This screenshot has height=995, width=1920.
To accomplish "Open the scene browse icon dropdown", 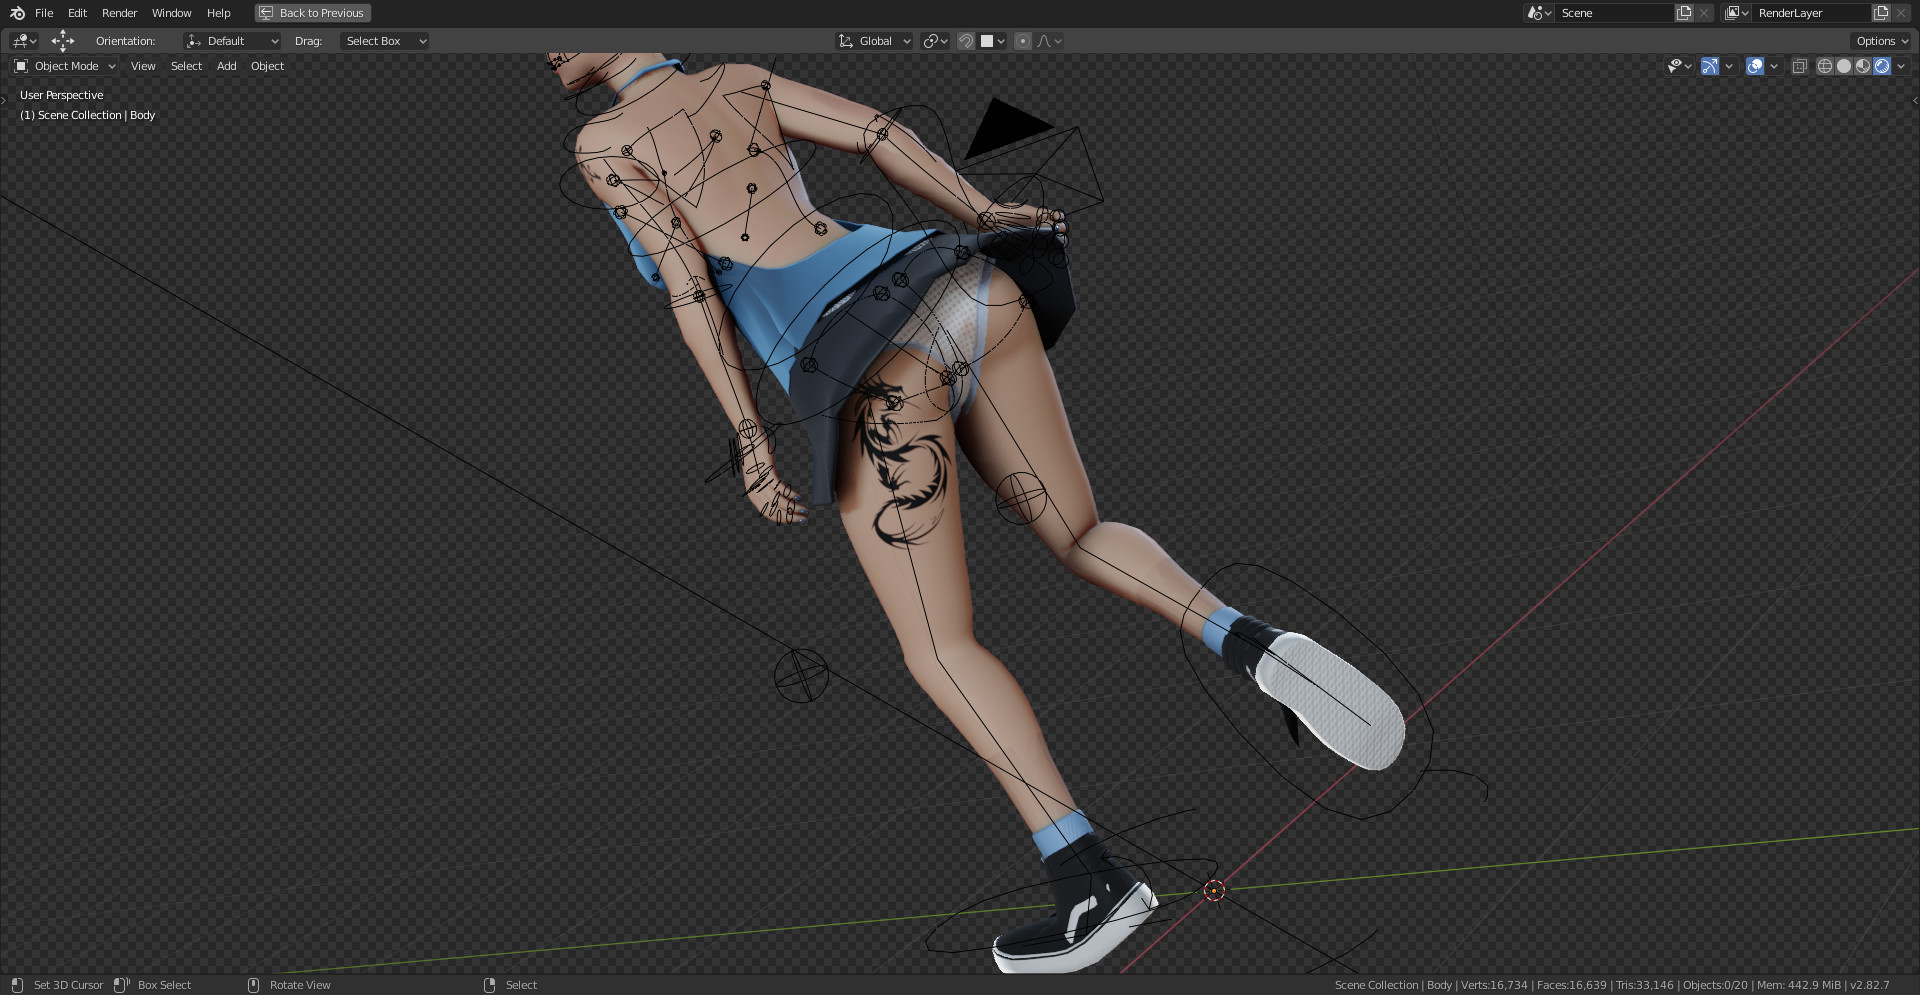I will pos(1539,13).
